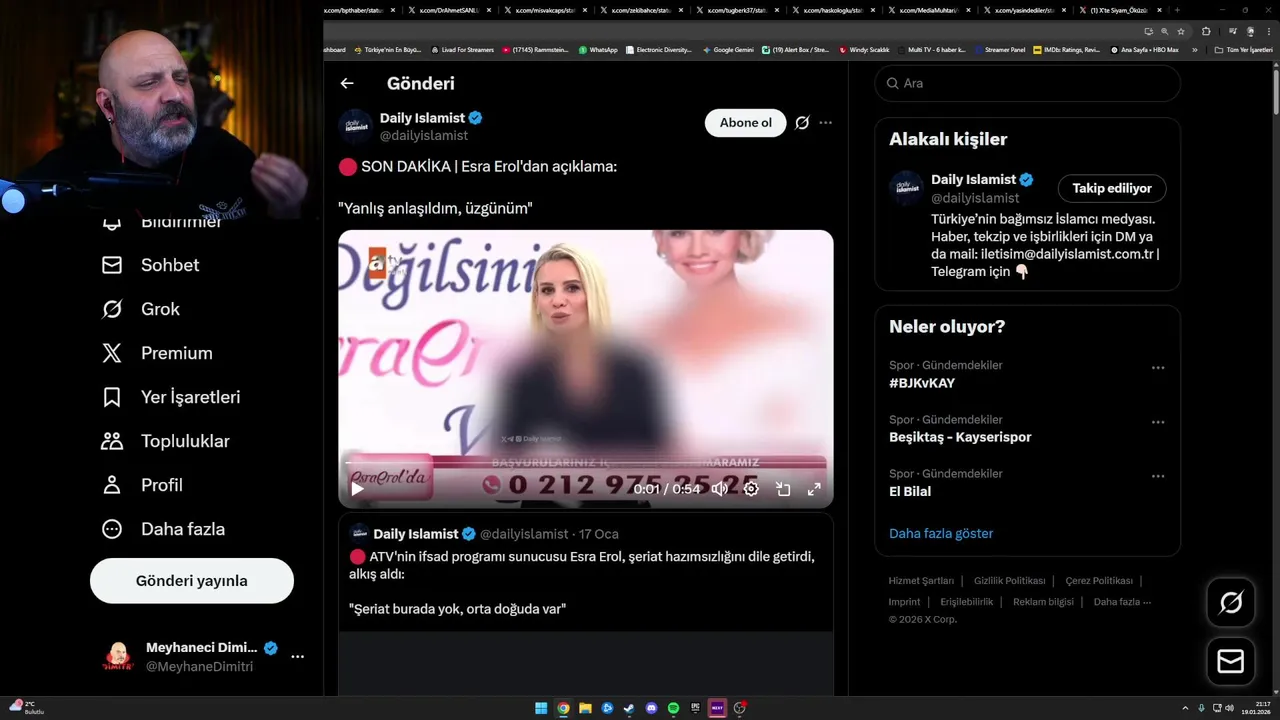This screenshot has width=1280, height=720.
Task: Switch to x.com/MediaMuhtari browser tab
Action: coord(928,10)
